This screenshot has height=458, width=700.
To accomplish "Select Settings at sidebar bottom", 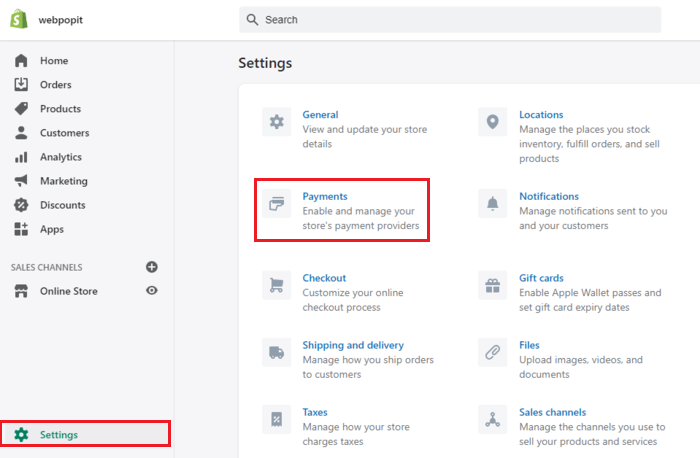I will tap(58, 435).
